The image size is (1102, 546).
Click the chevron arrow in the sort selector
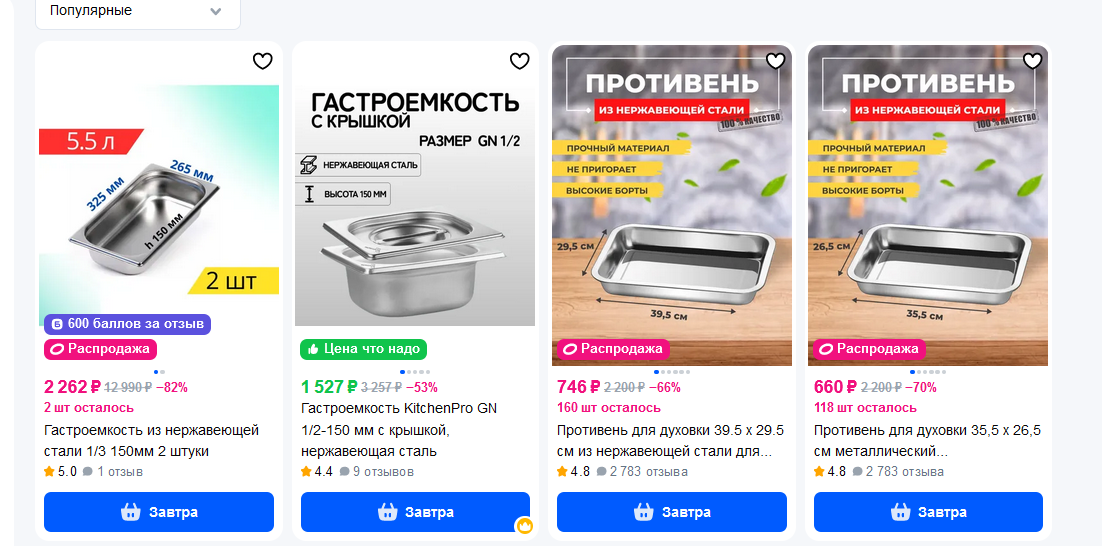(x=216, y=11)
